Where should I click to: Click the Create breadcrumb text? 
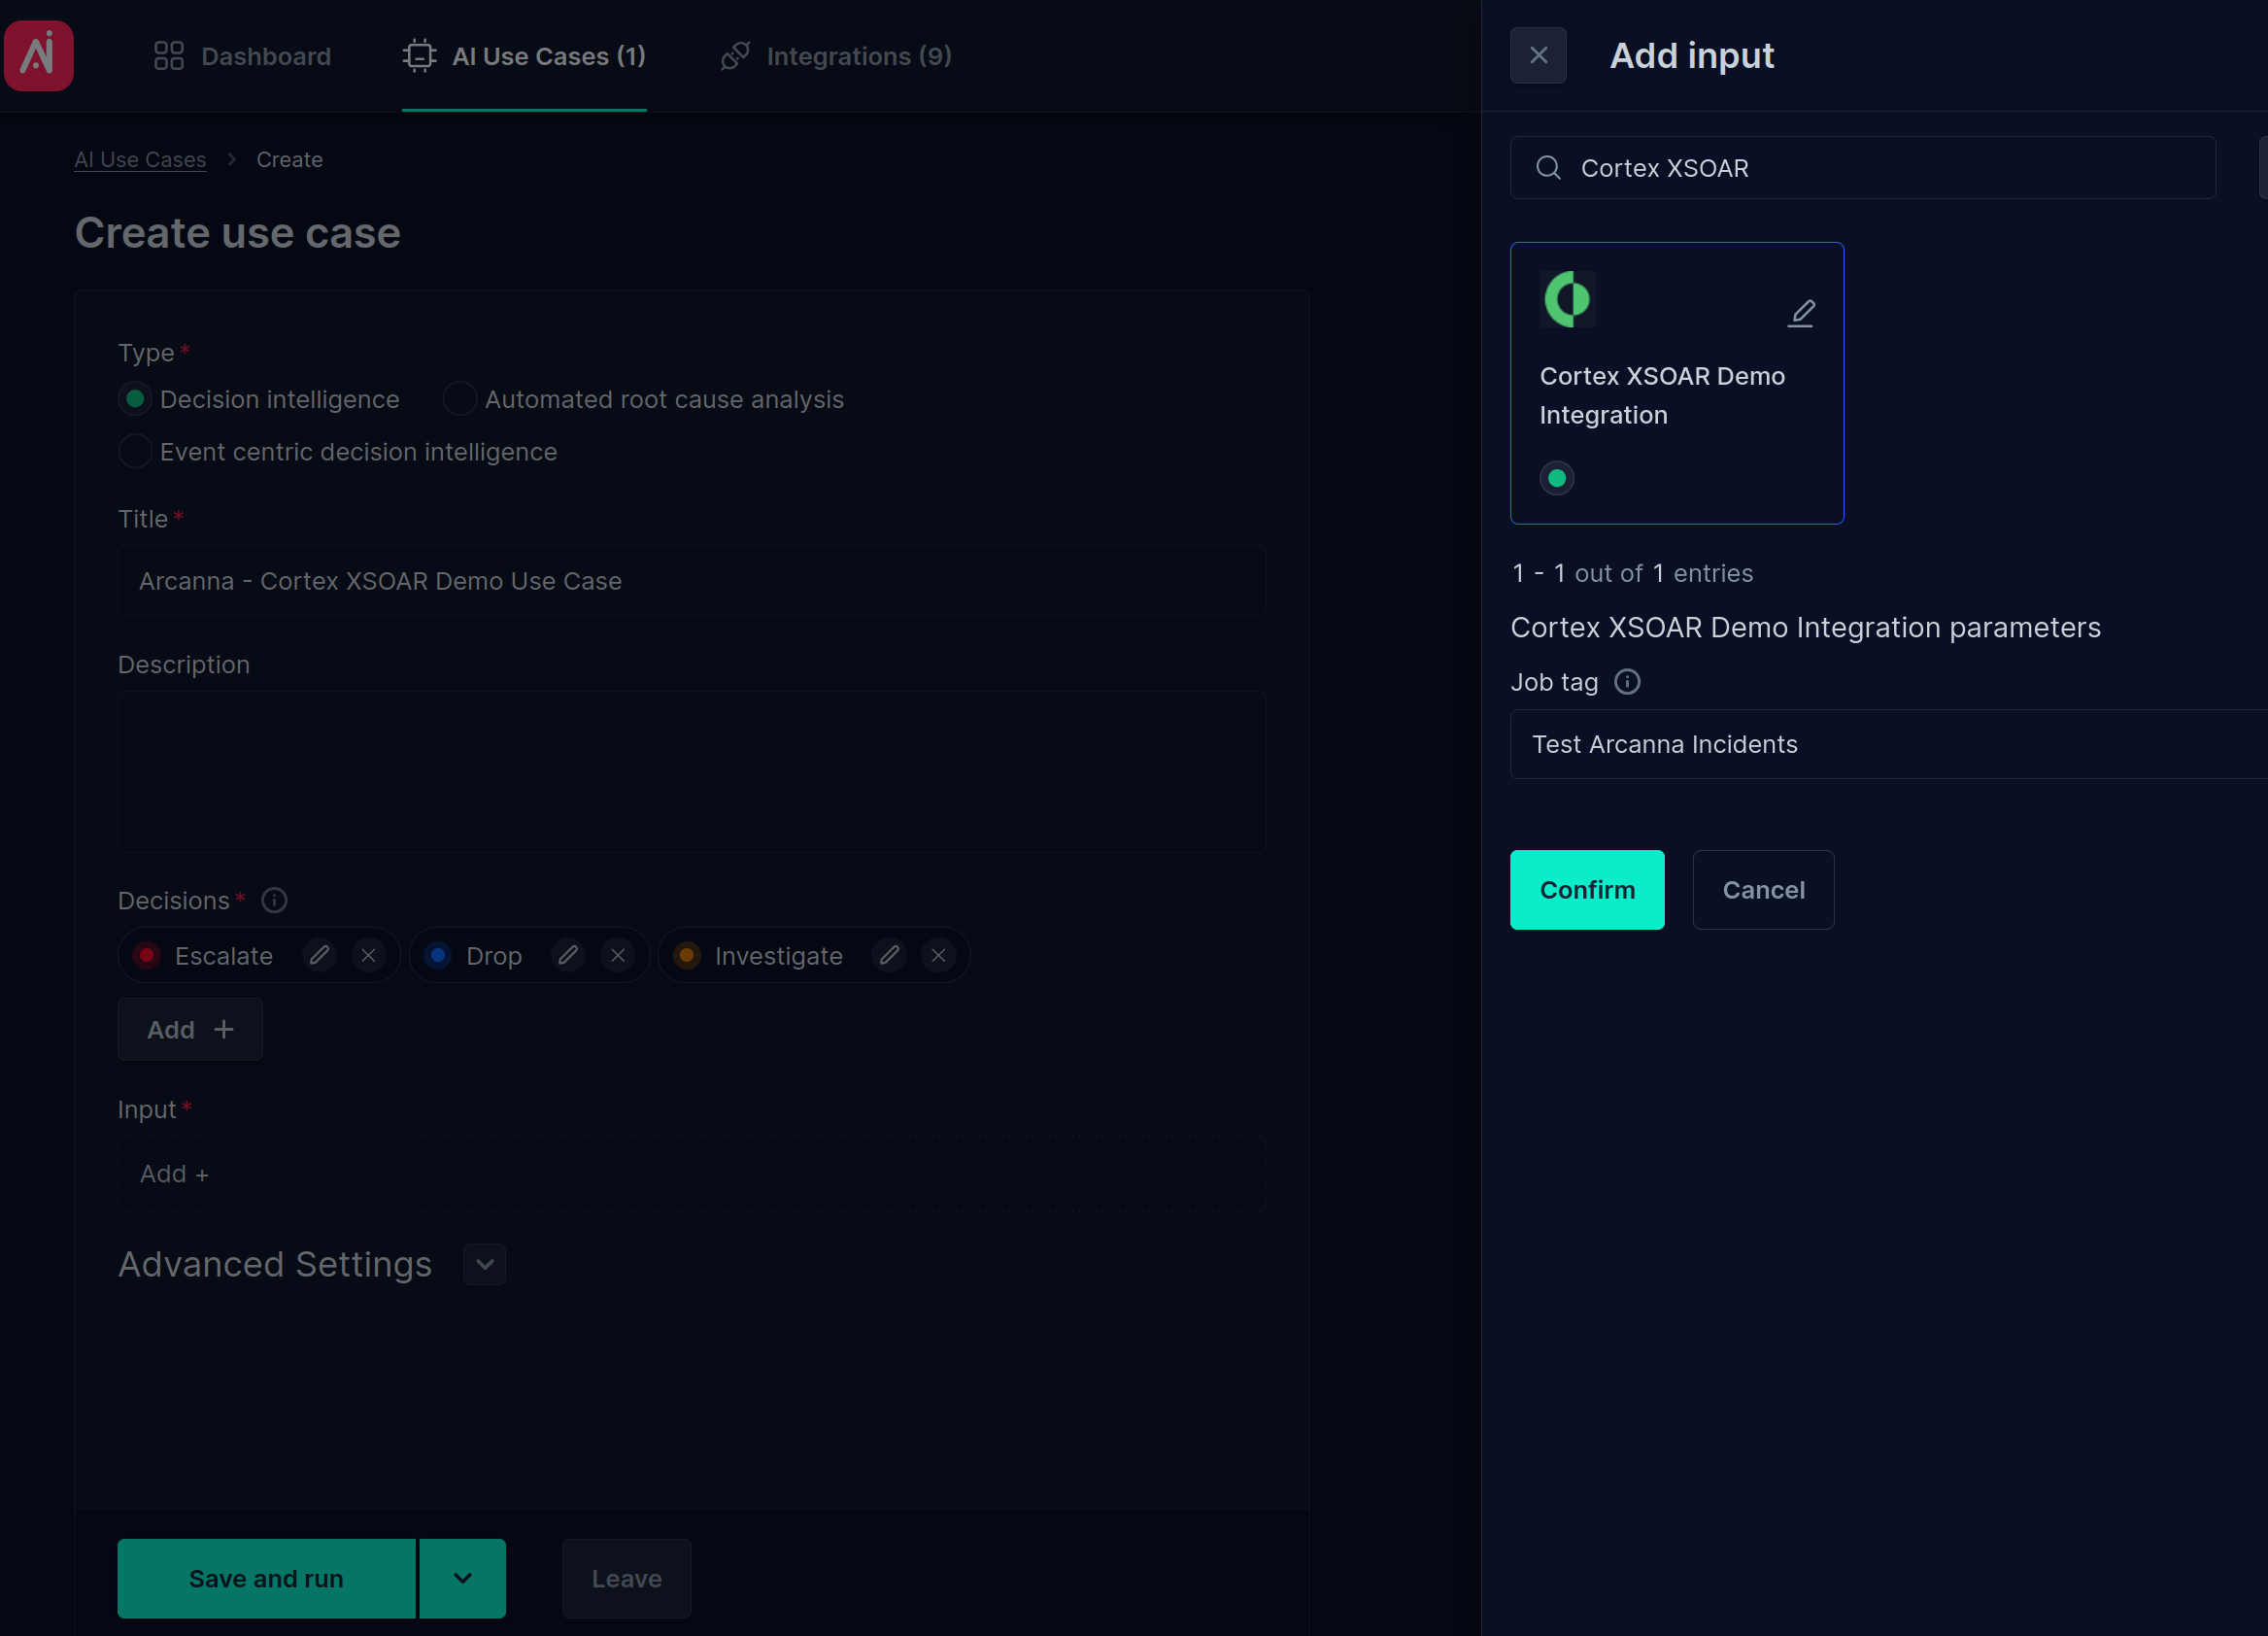click(x=290, y=160)
